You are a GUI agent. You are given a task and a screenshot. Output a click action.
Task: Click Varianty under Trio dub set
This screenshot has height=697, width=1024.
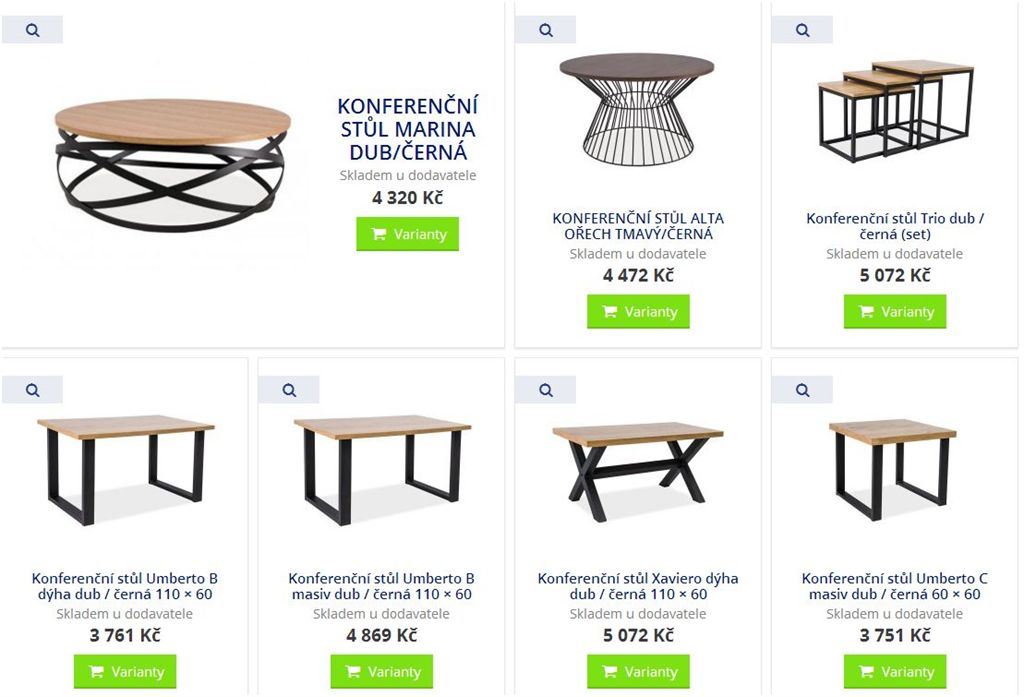(895, 312)
